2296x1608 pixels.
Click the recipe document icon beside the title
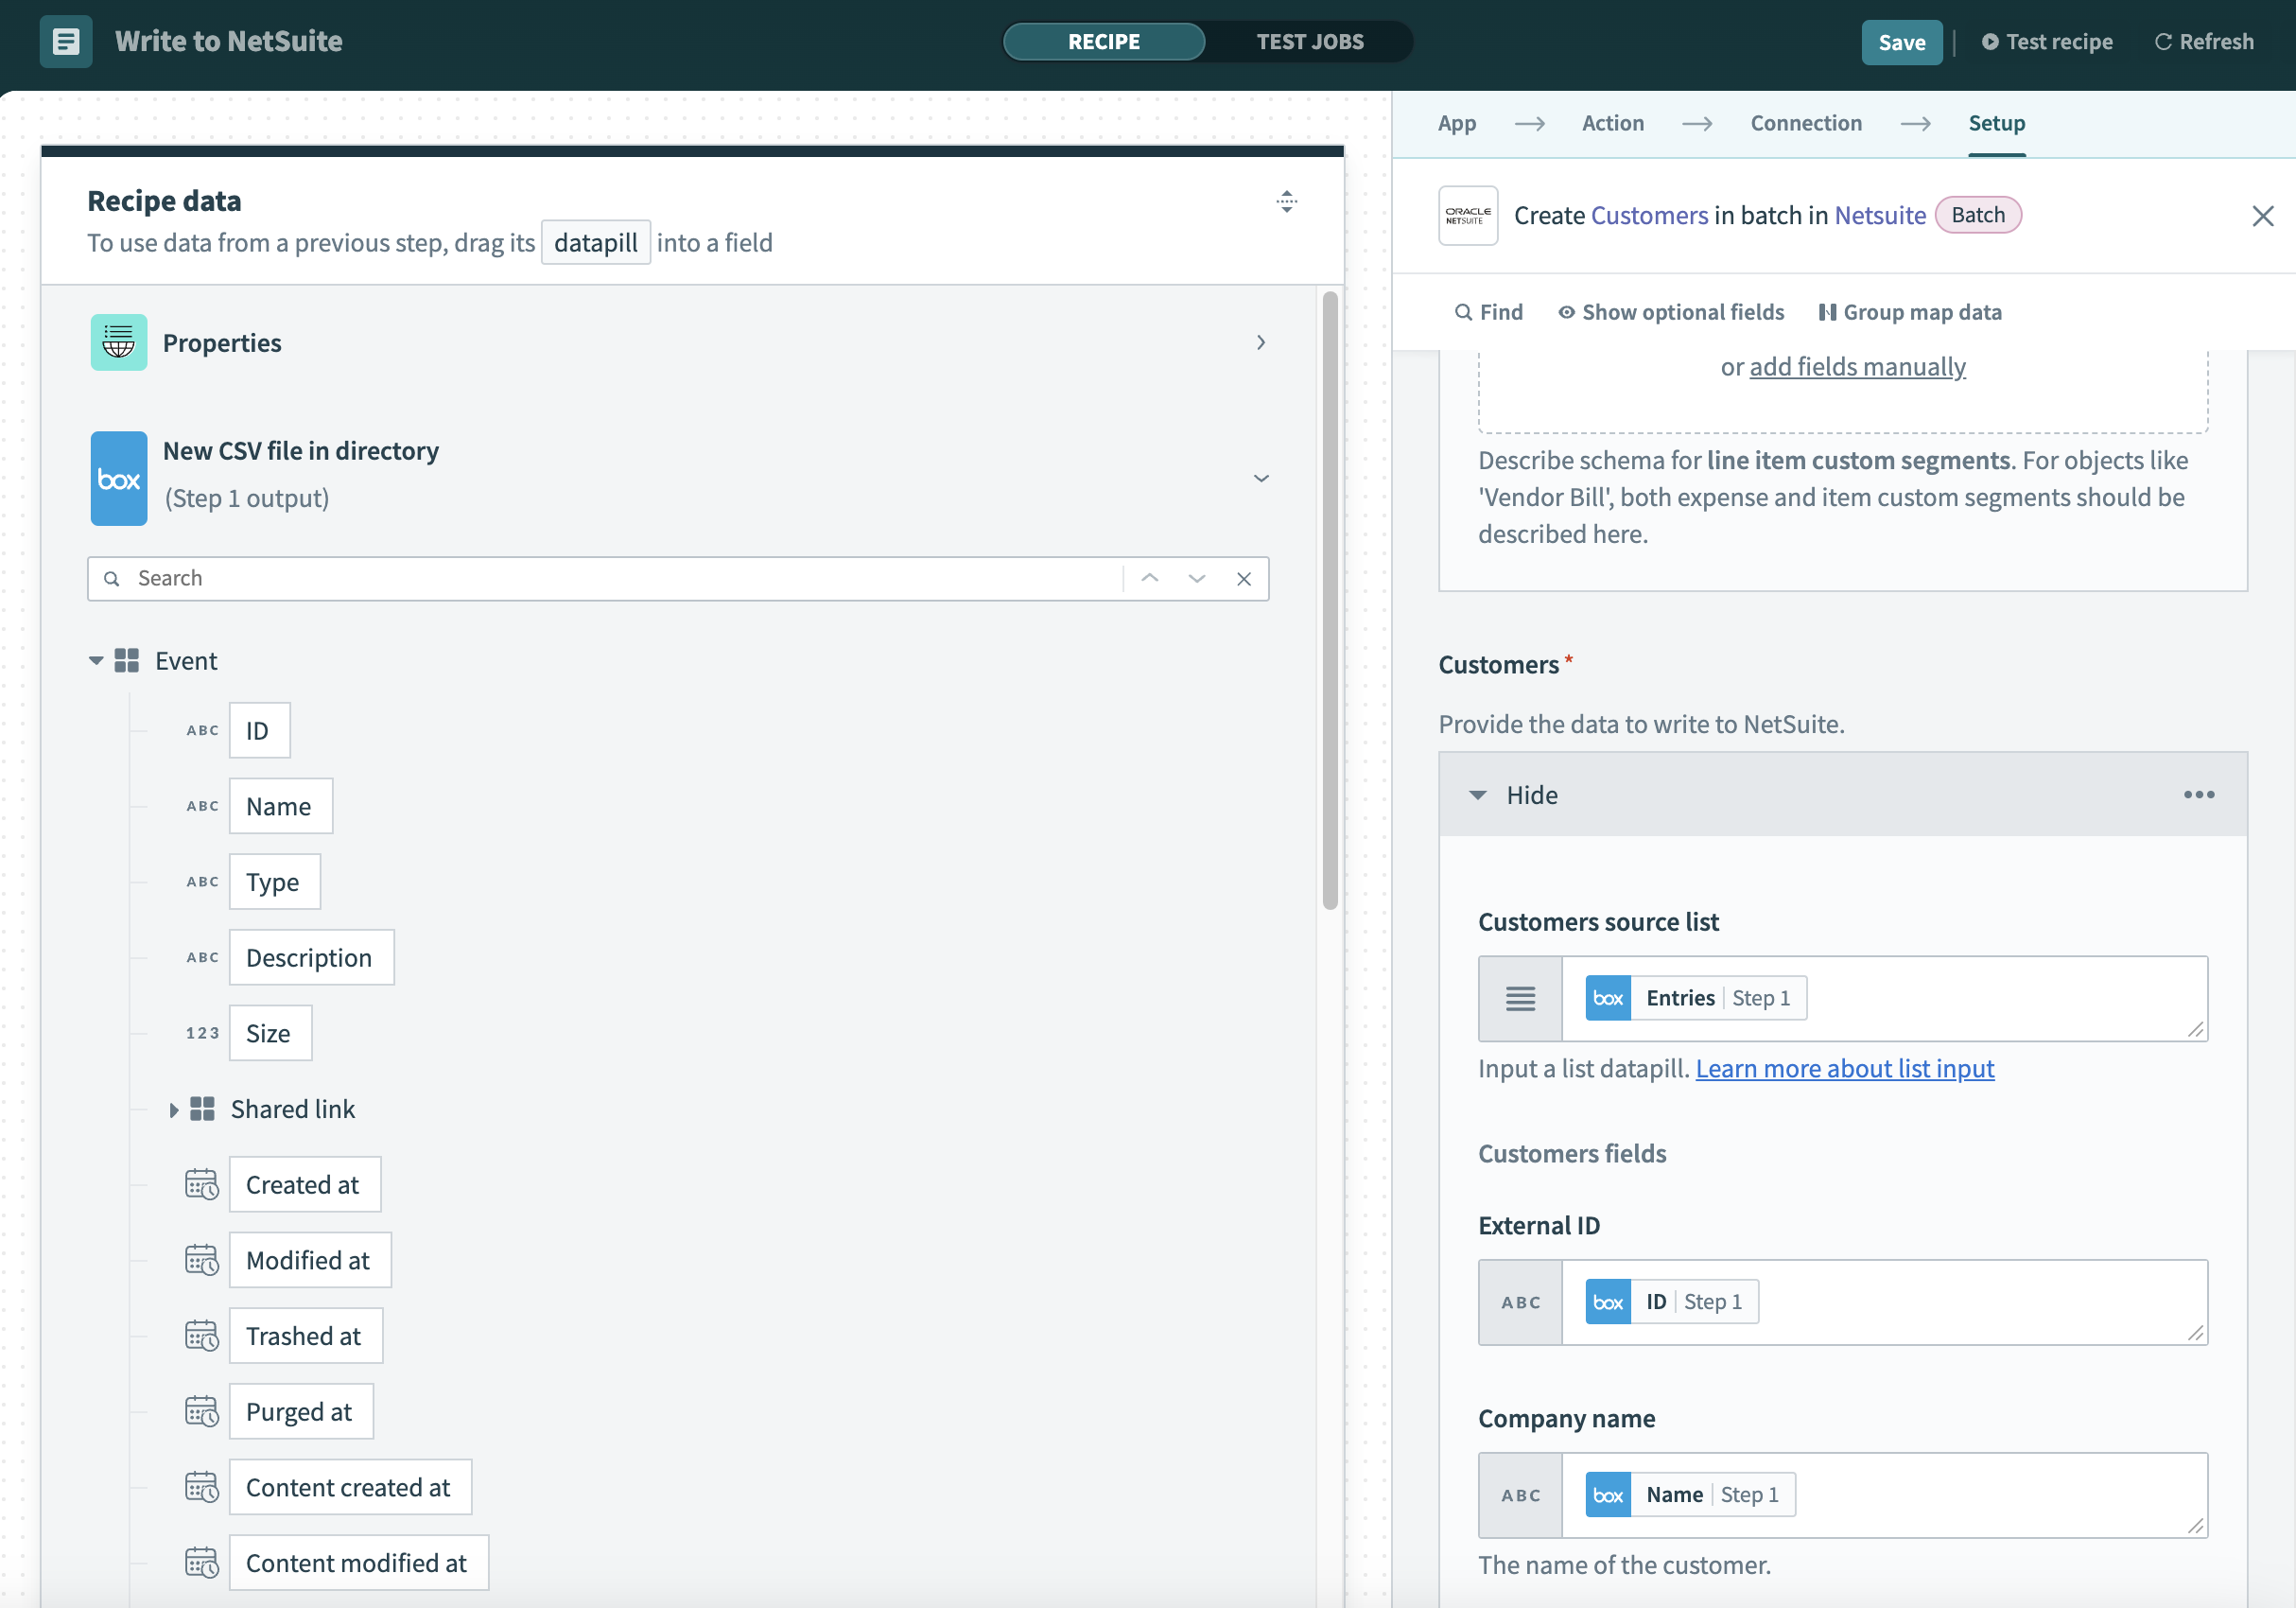[66, 41]
